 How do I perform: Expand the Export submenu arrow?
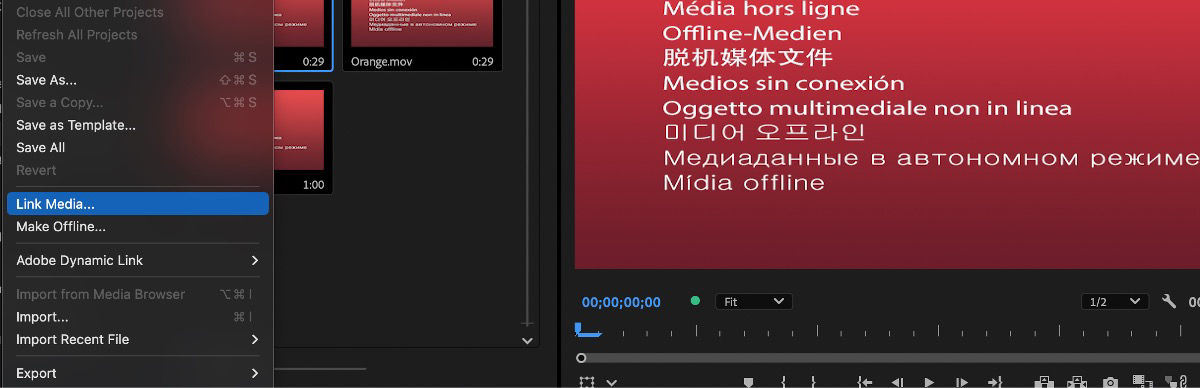[x=255, y=373]
